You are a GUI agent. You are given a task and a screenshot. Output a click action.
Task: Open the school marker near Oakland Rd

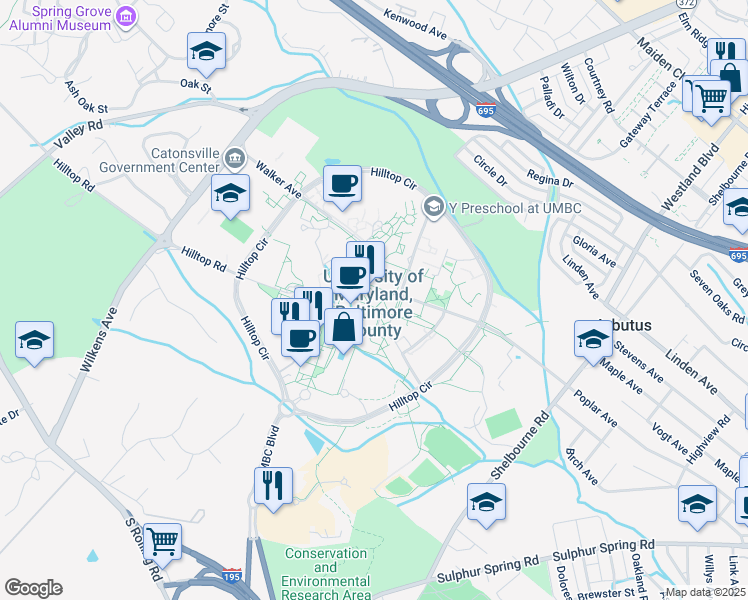697,507
